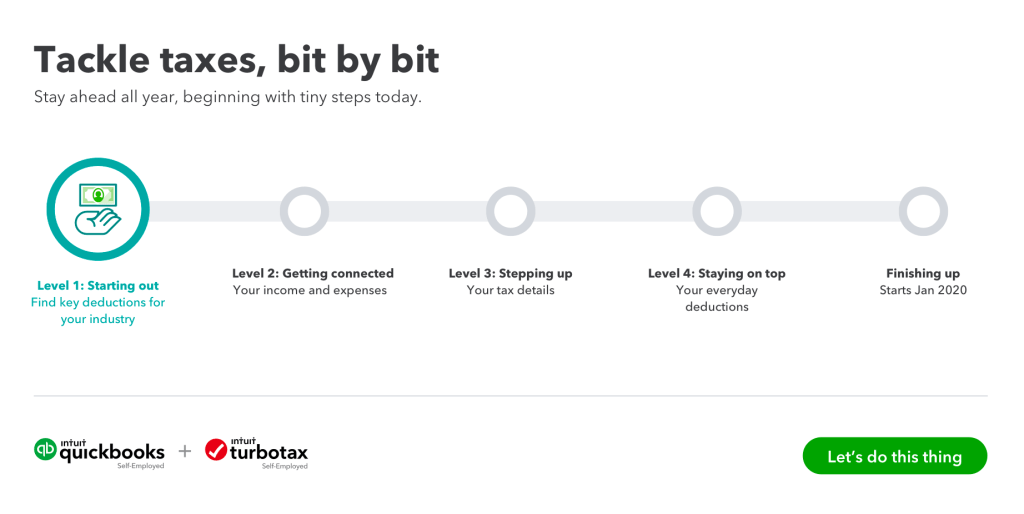
Task: Click the Level 1 money-in-hand icon
Action: (x=98, y=209)
